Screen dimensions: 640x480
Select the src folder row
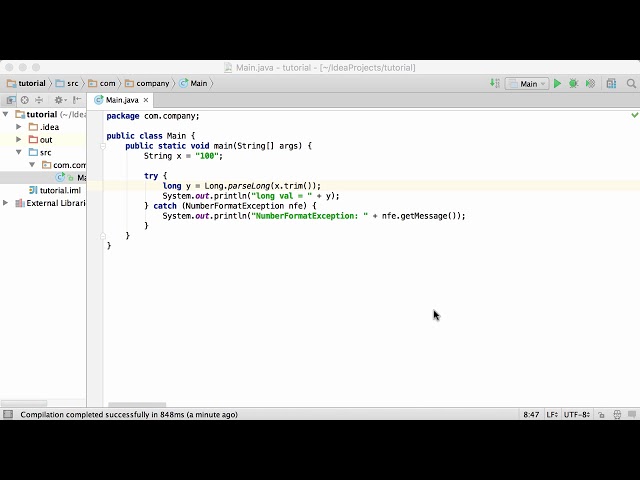click(x=43, y=152)
